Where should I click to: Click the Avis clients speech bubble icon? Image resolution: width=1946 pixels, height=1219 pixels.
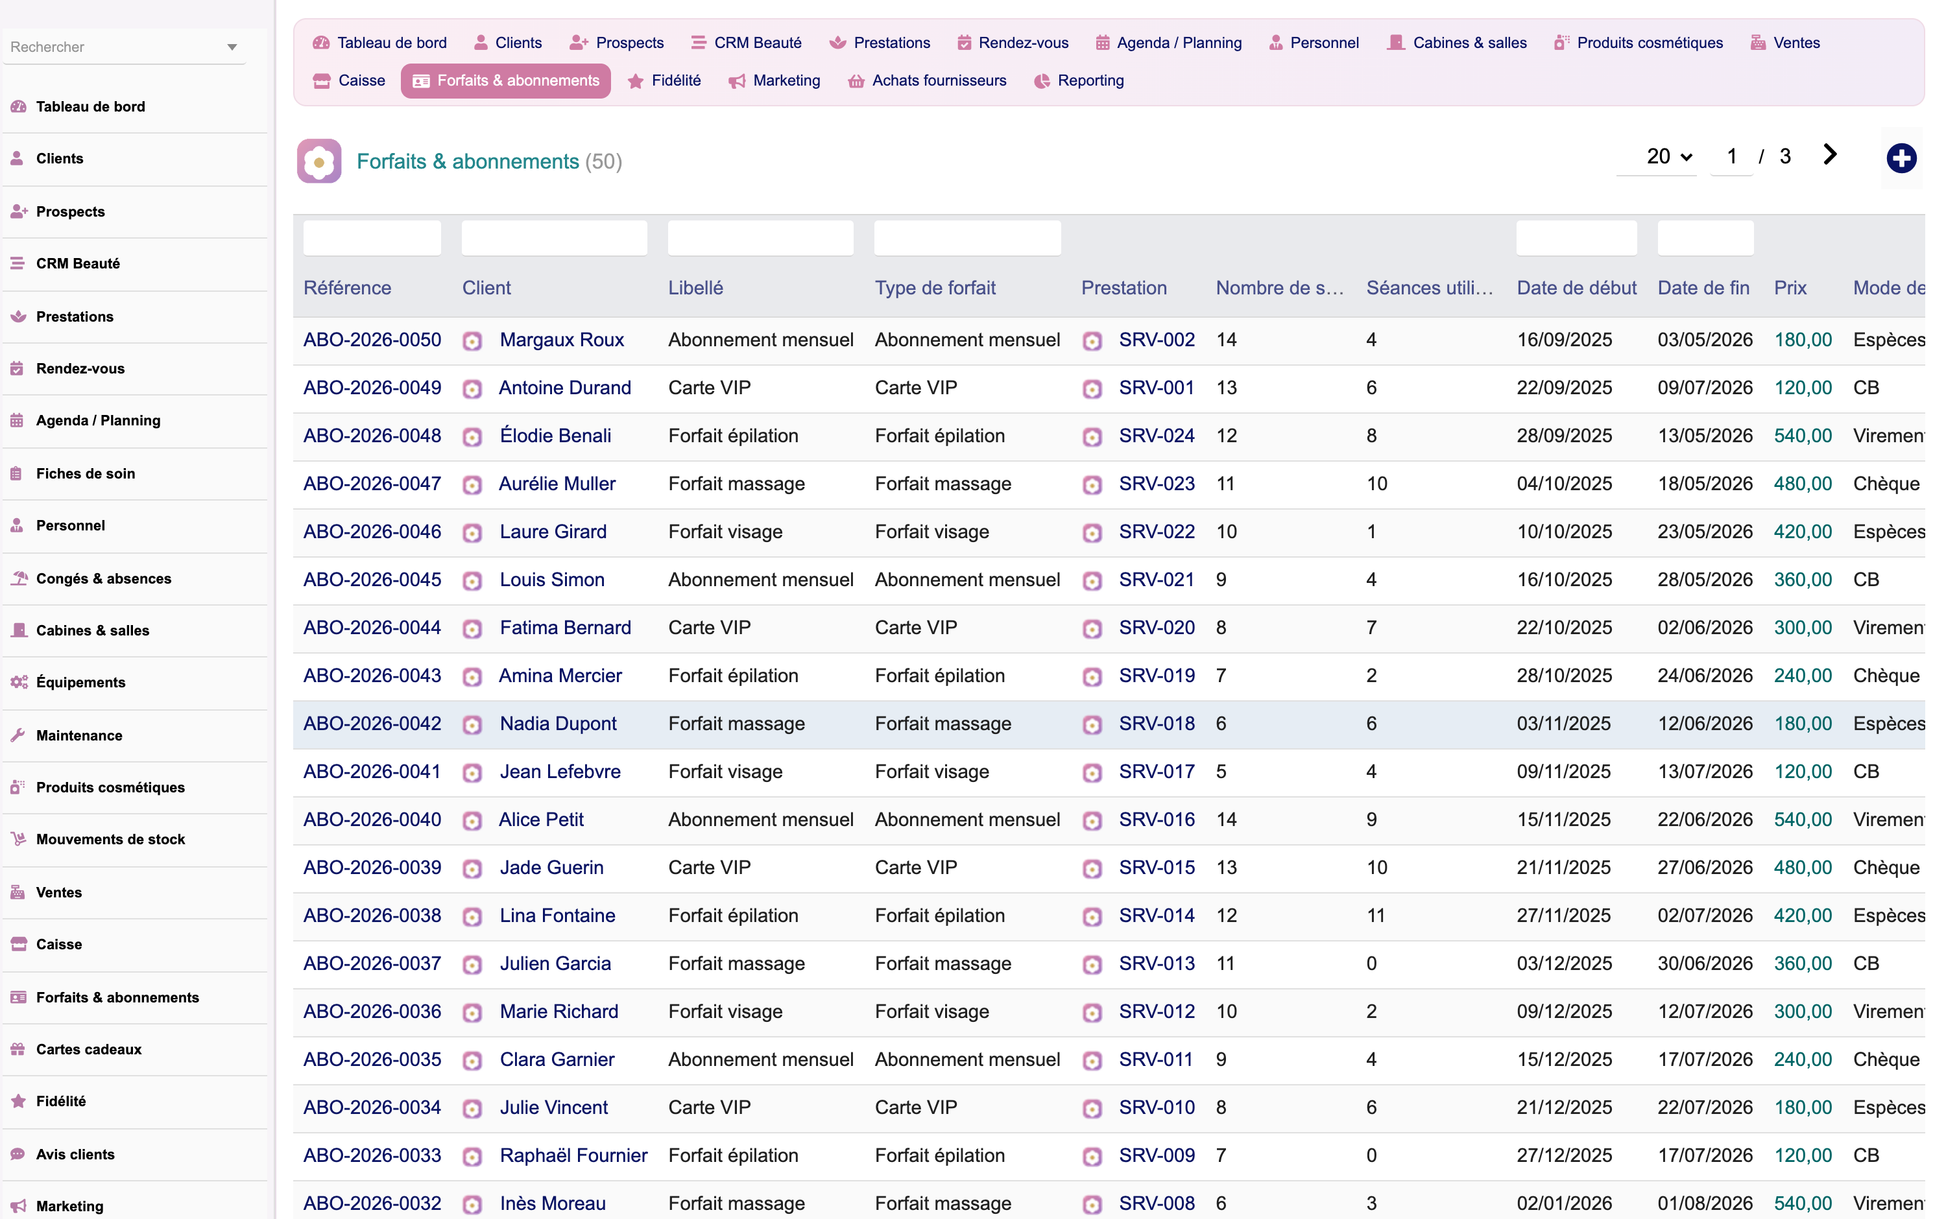pos(18,1154)
